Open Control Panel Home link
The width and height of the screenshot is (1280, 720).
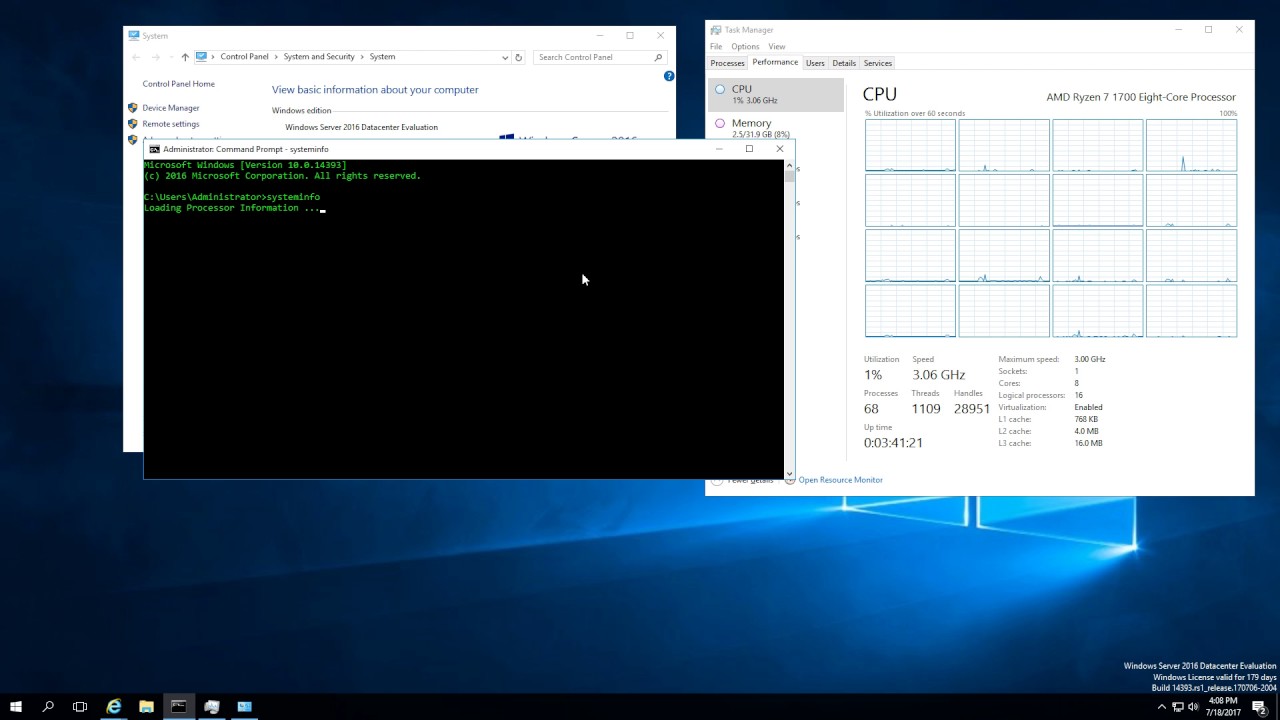[178, 84]
